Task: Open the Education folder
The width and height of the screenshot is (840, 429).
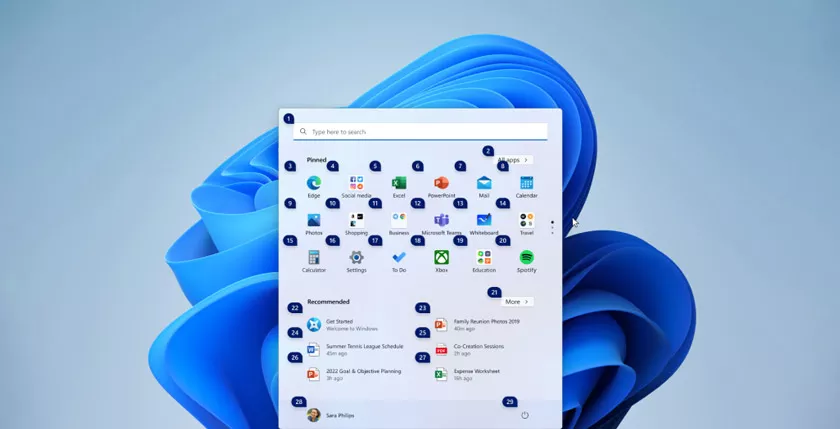Action: click(x=484, y=257)
